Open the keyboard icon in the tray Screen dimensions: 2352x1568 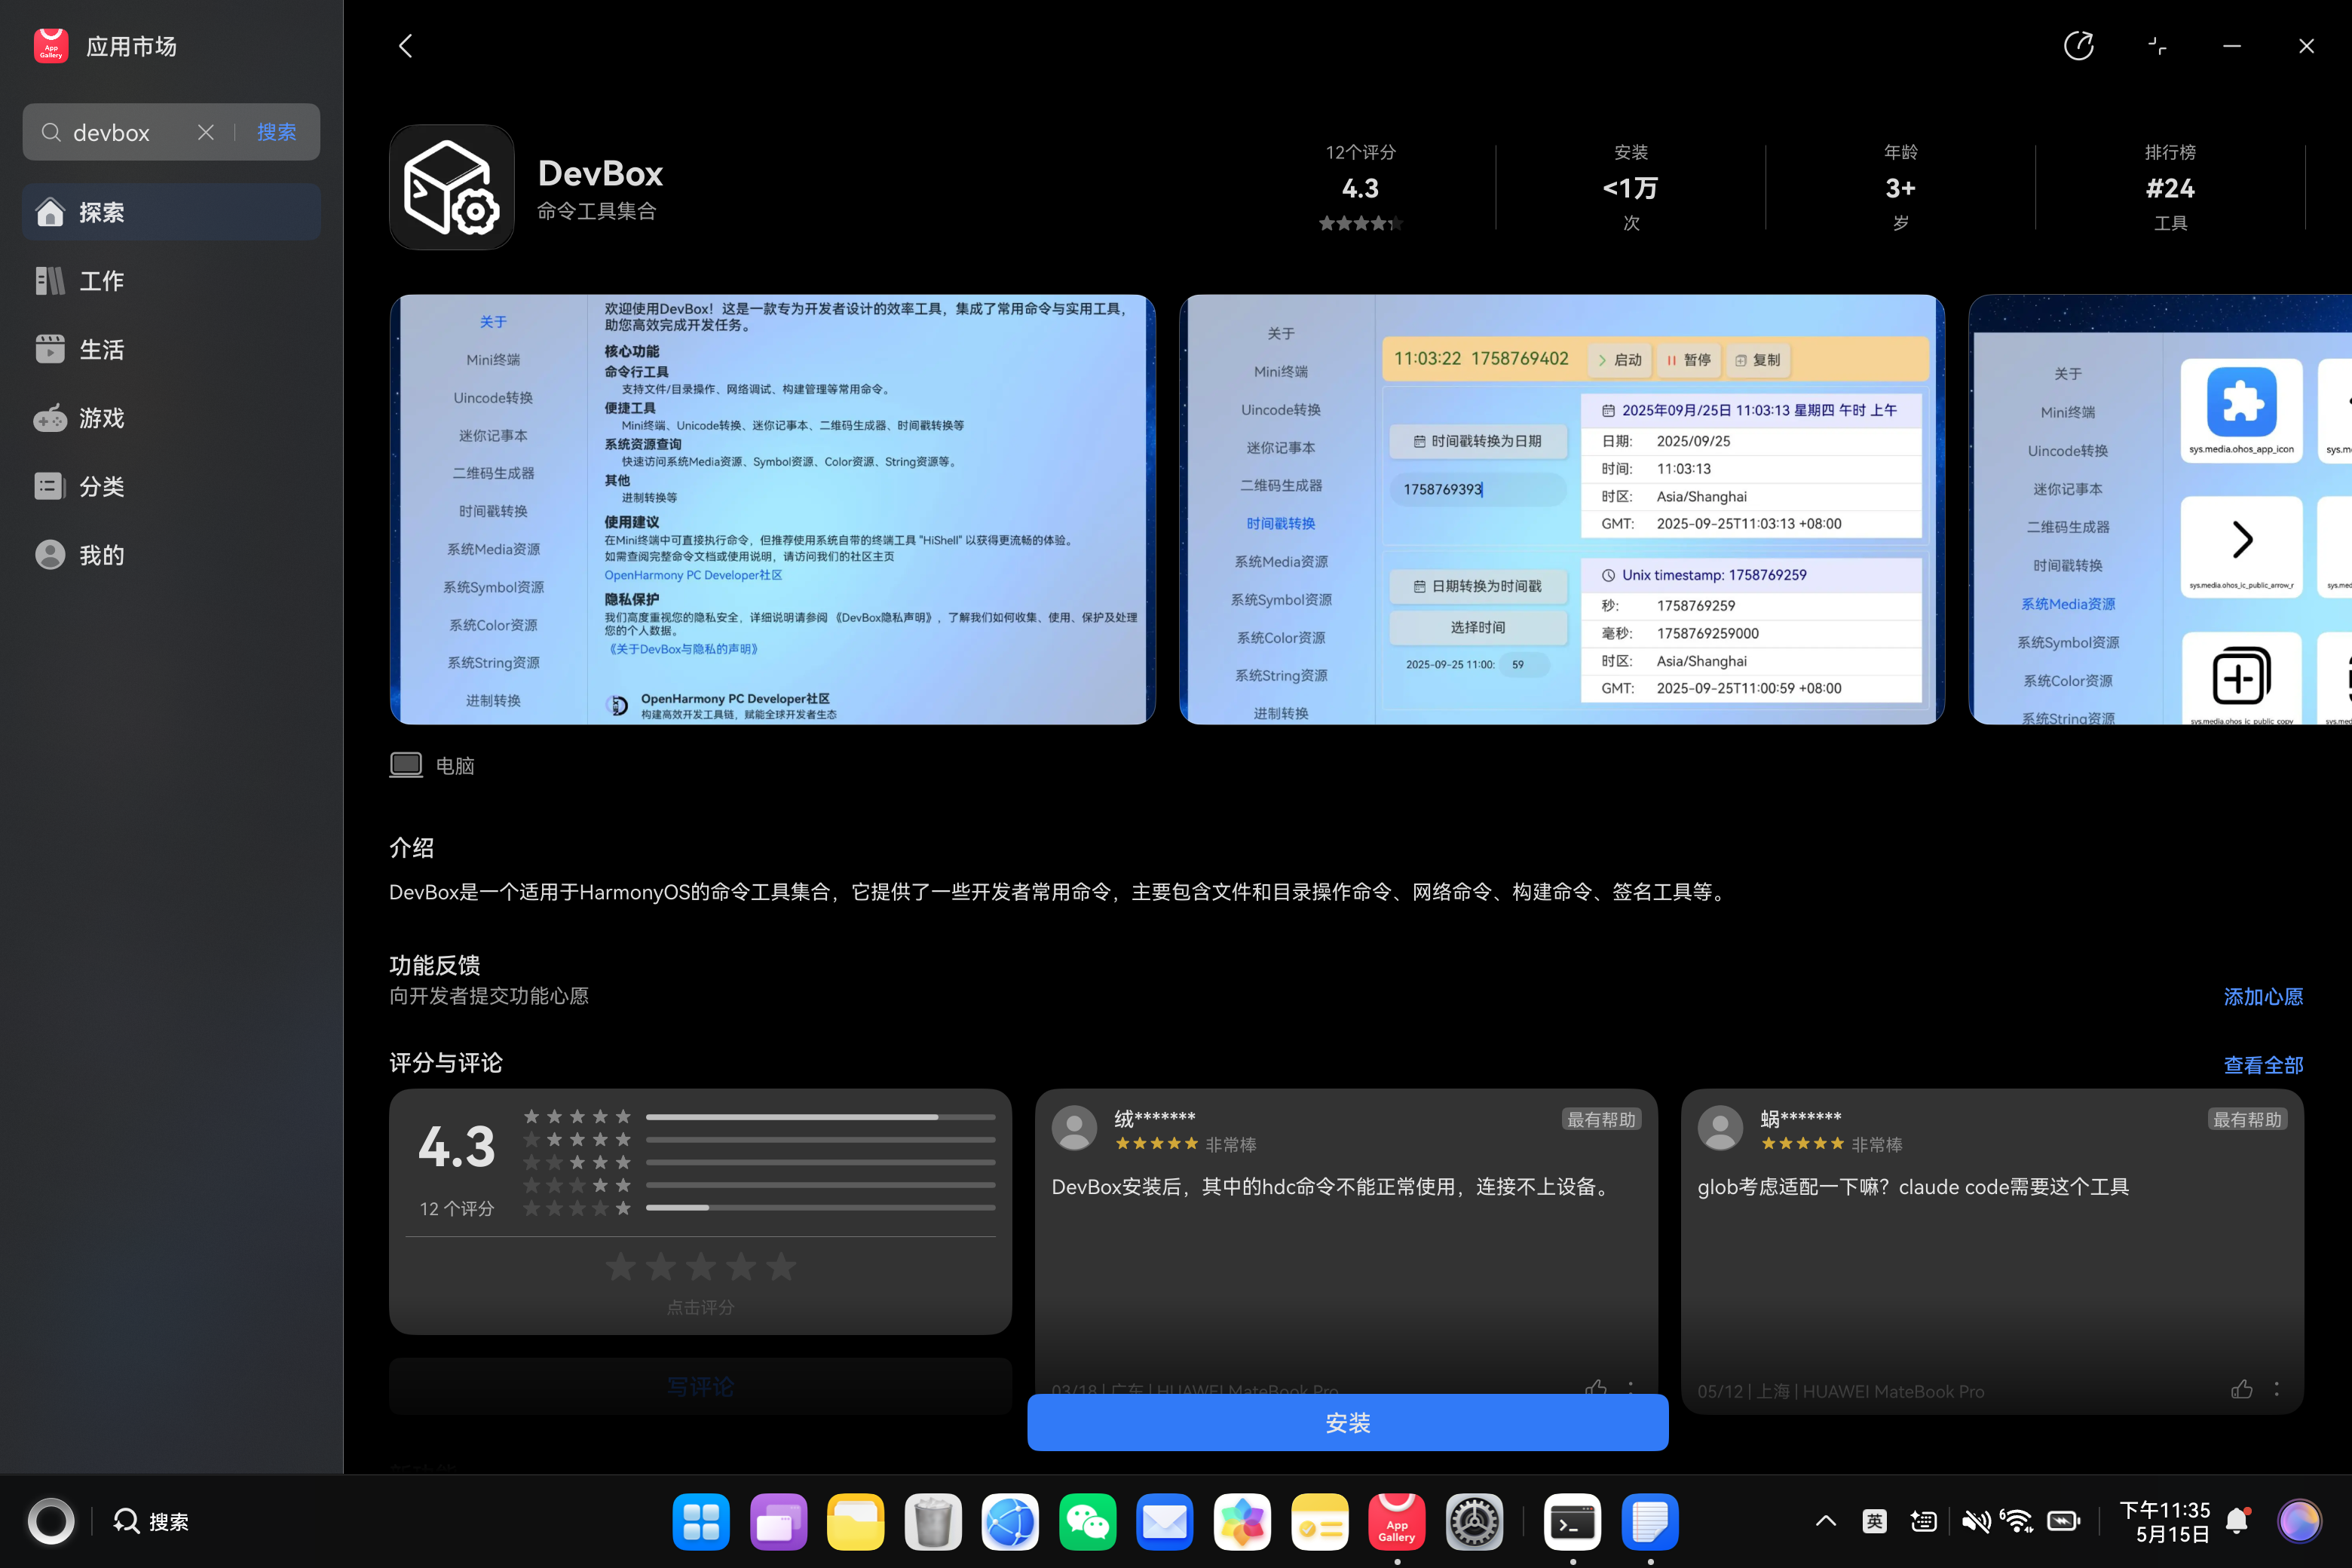click(1923, 1521)
